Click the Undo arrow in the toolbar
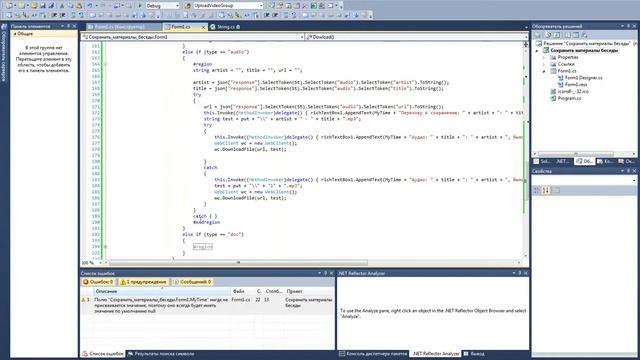 coord(90,6)
